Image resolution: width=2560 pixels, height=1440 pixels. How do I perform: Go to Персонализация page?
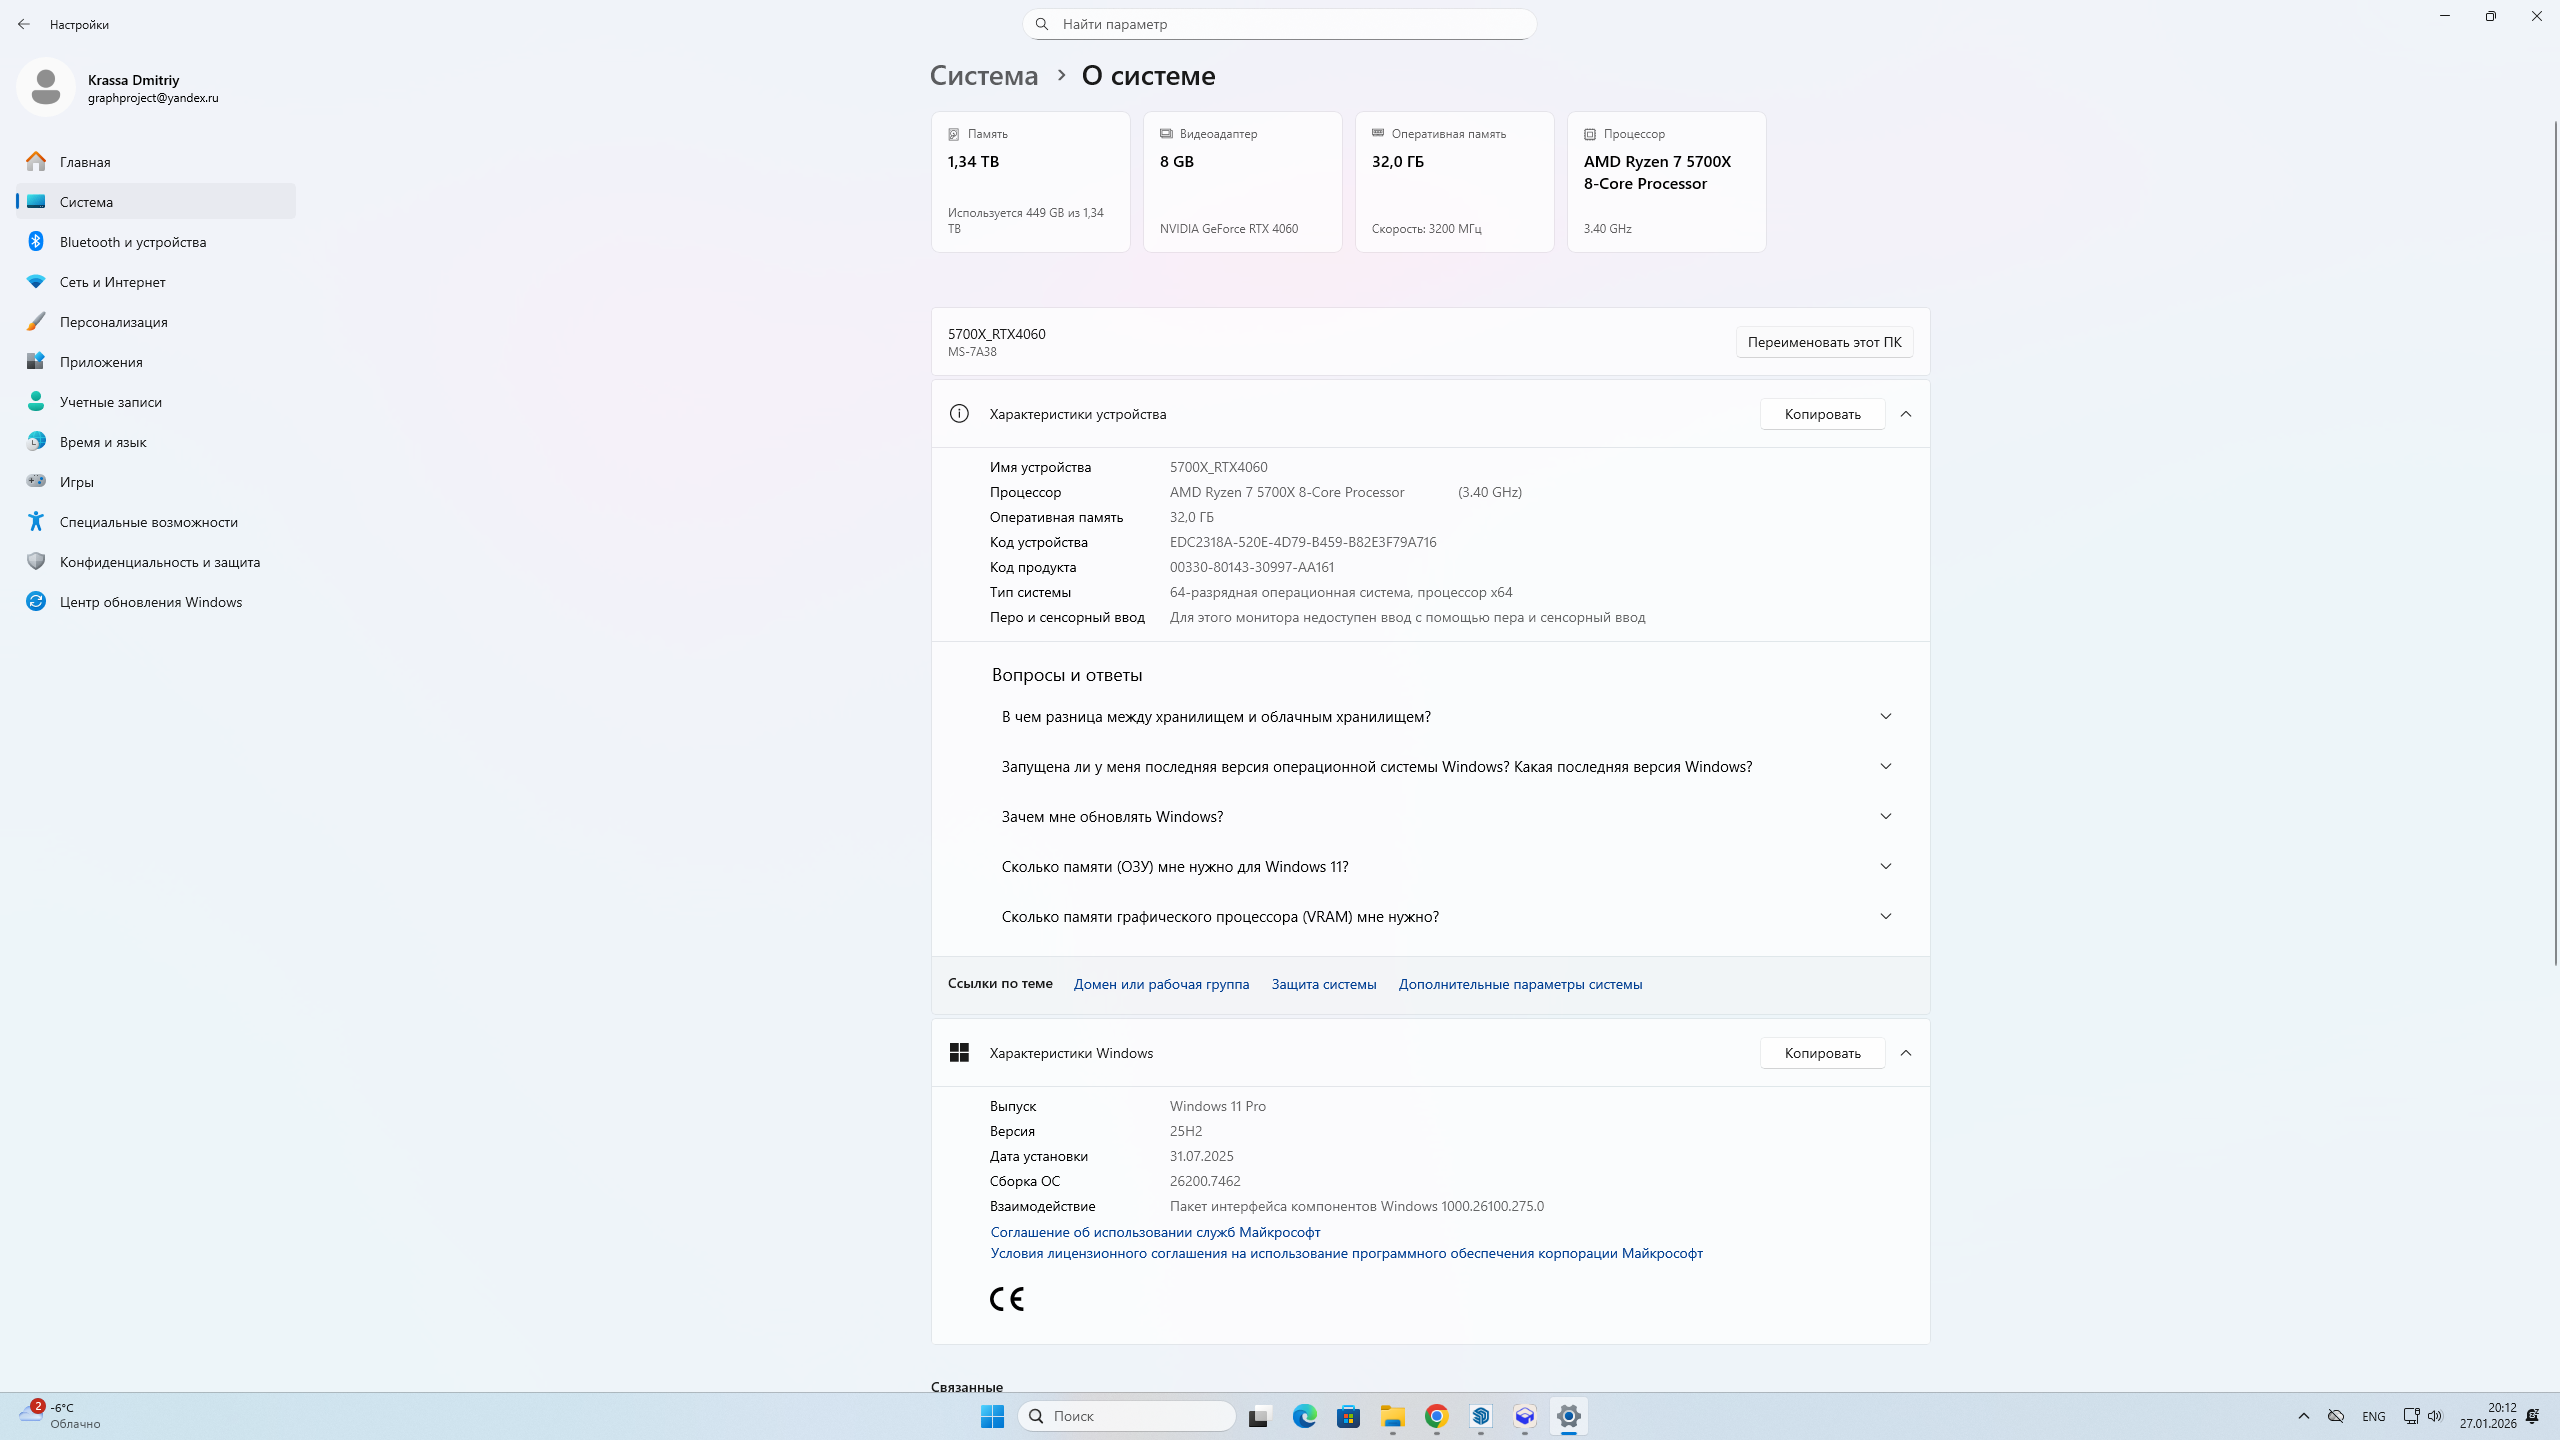[x=113, y=322]
